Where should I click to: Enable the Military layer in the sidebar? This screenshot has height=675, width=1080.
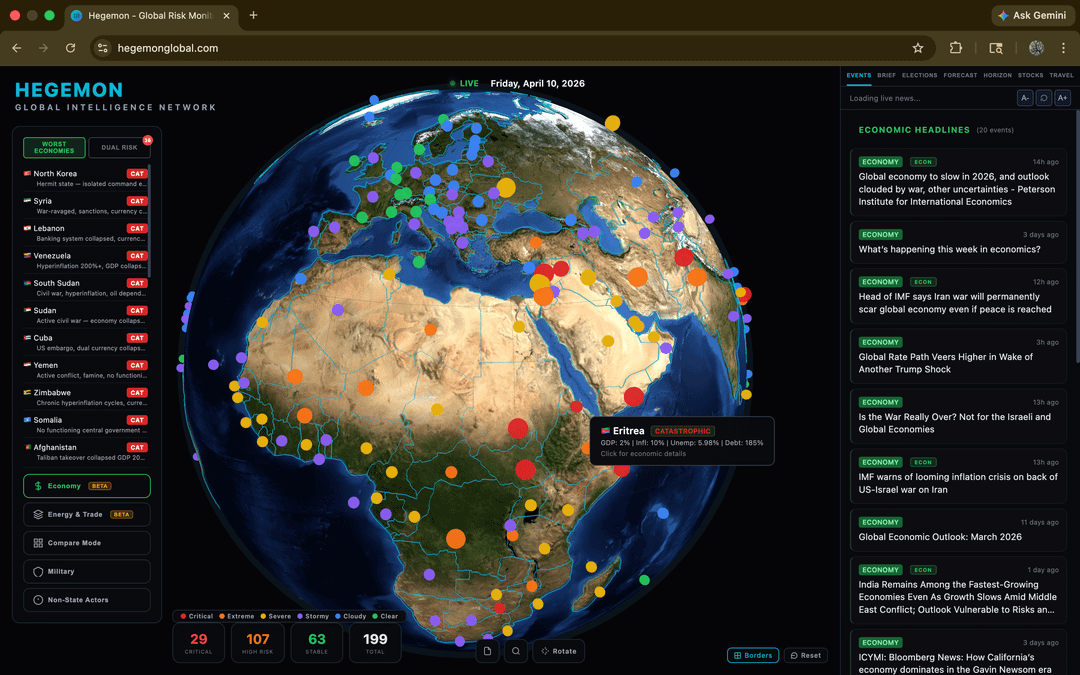pos(86,571)
